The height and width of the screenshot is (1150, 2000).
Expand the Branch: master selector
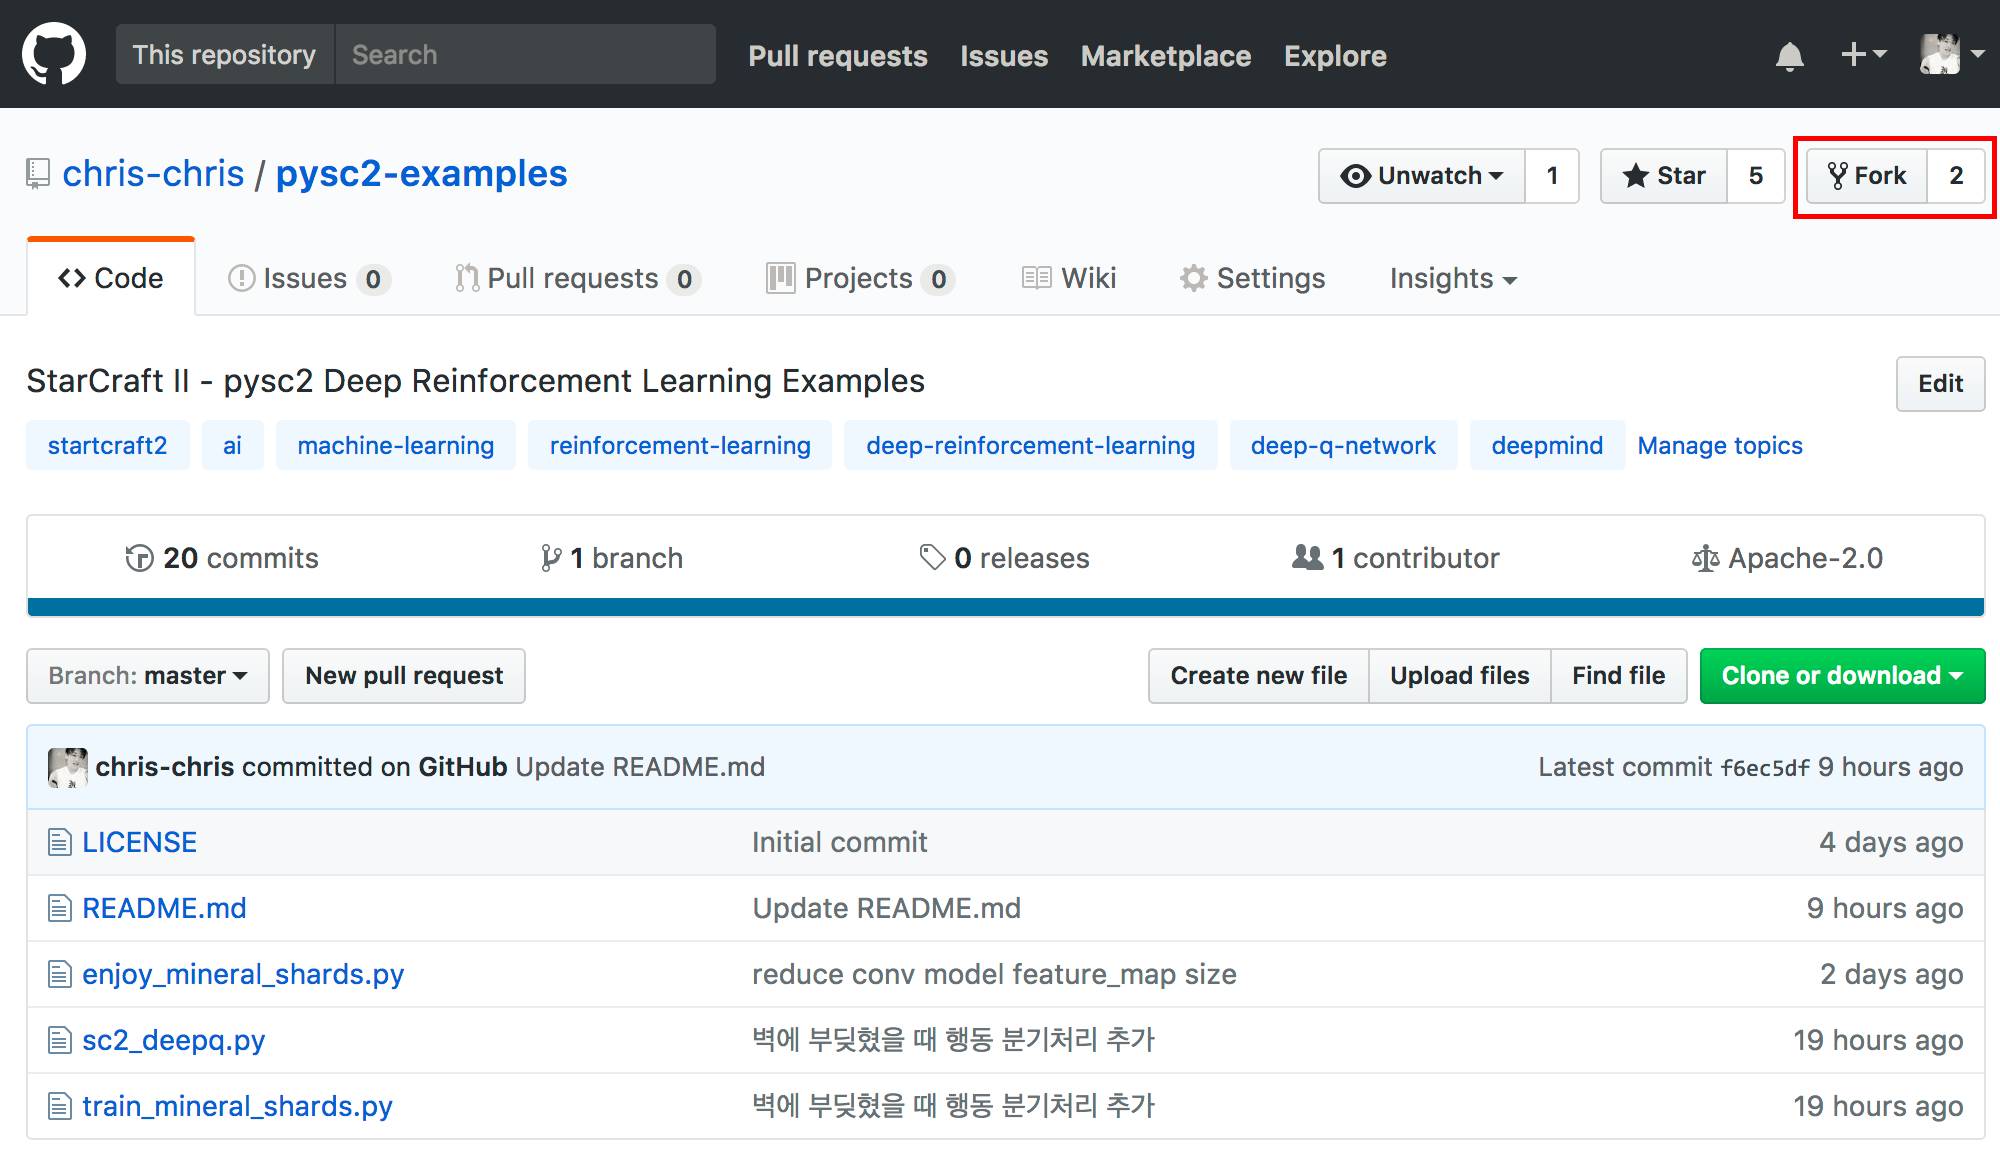tap(148, 676)
